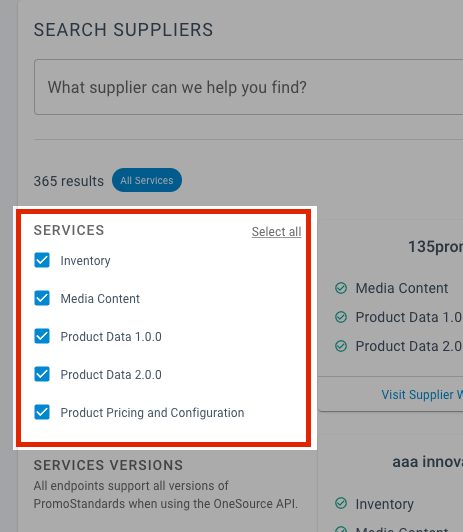The image size is (463, 532).
Task: Uncheck Product Data 1.0.0 checkbox
Action: pos(42,336)
